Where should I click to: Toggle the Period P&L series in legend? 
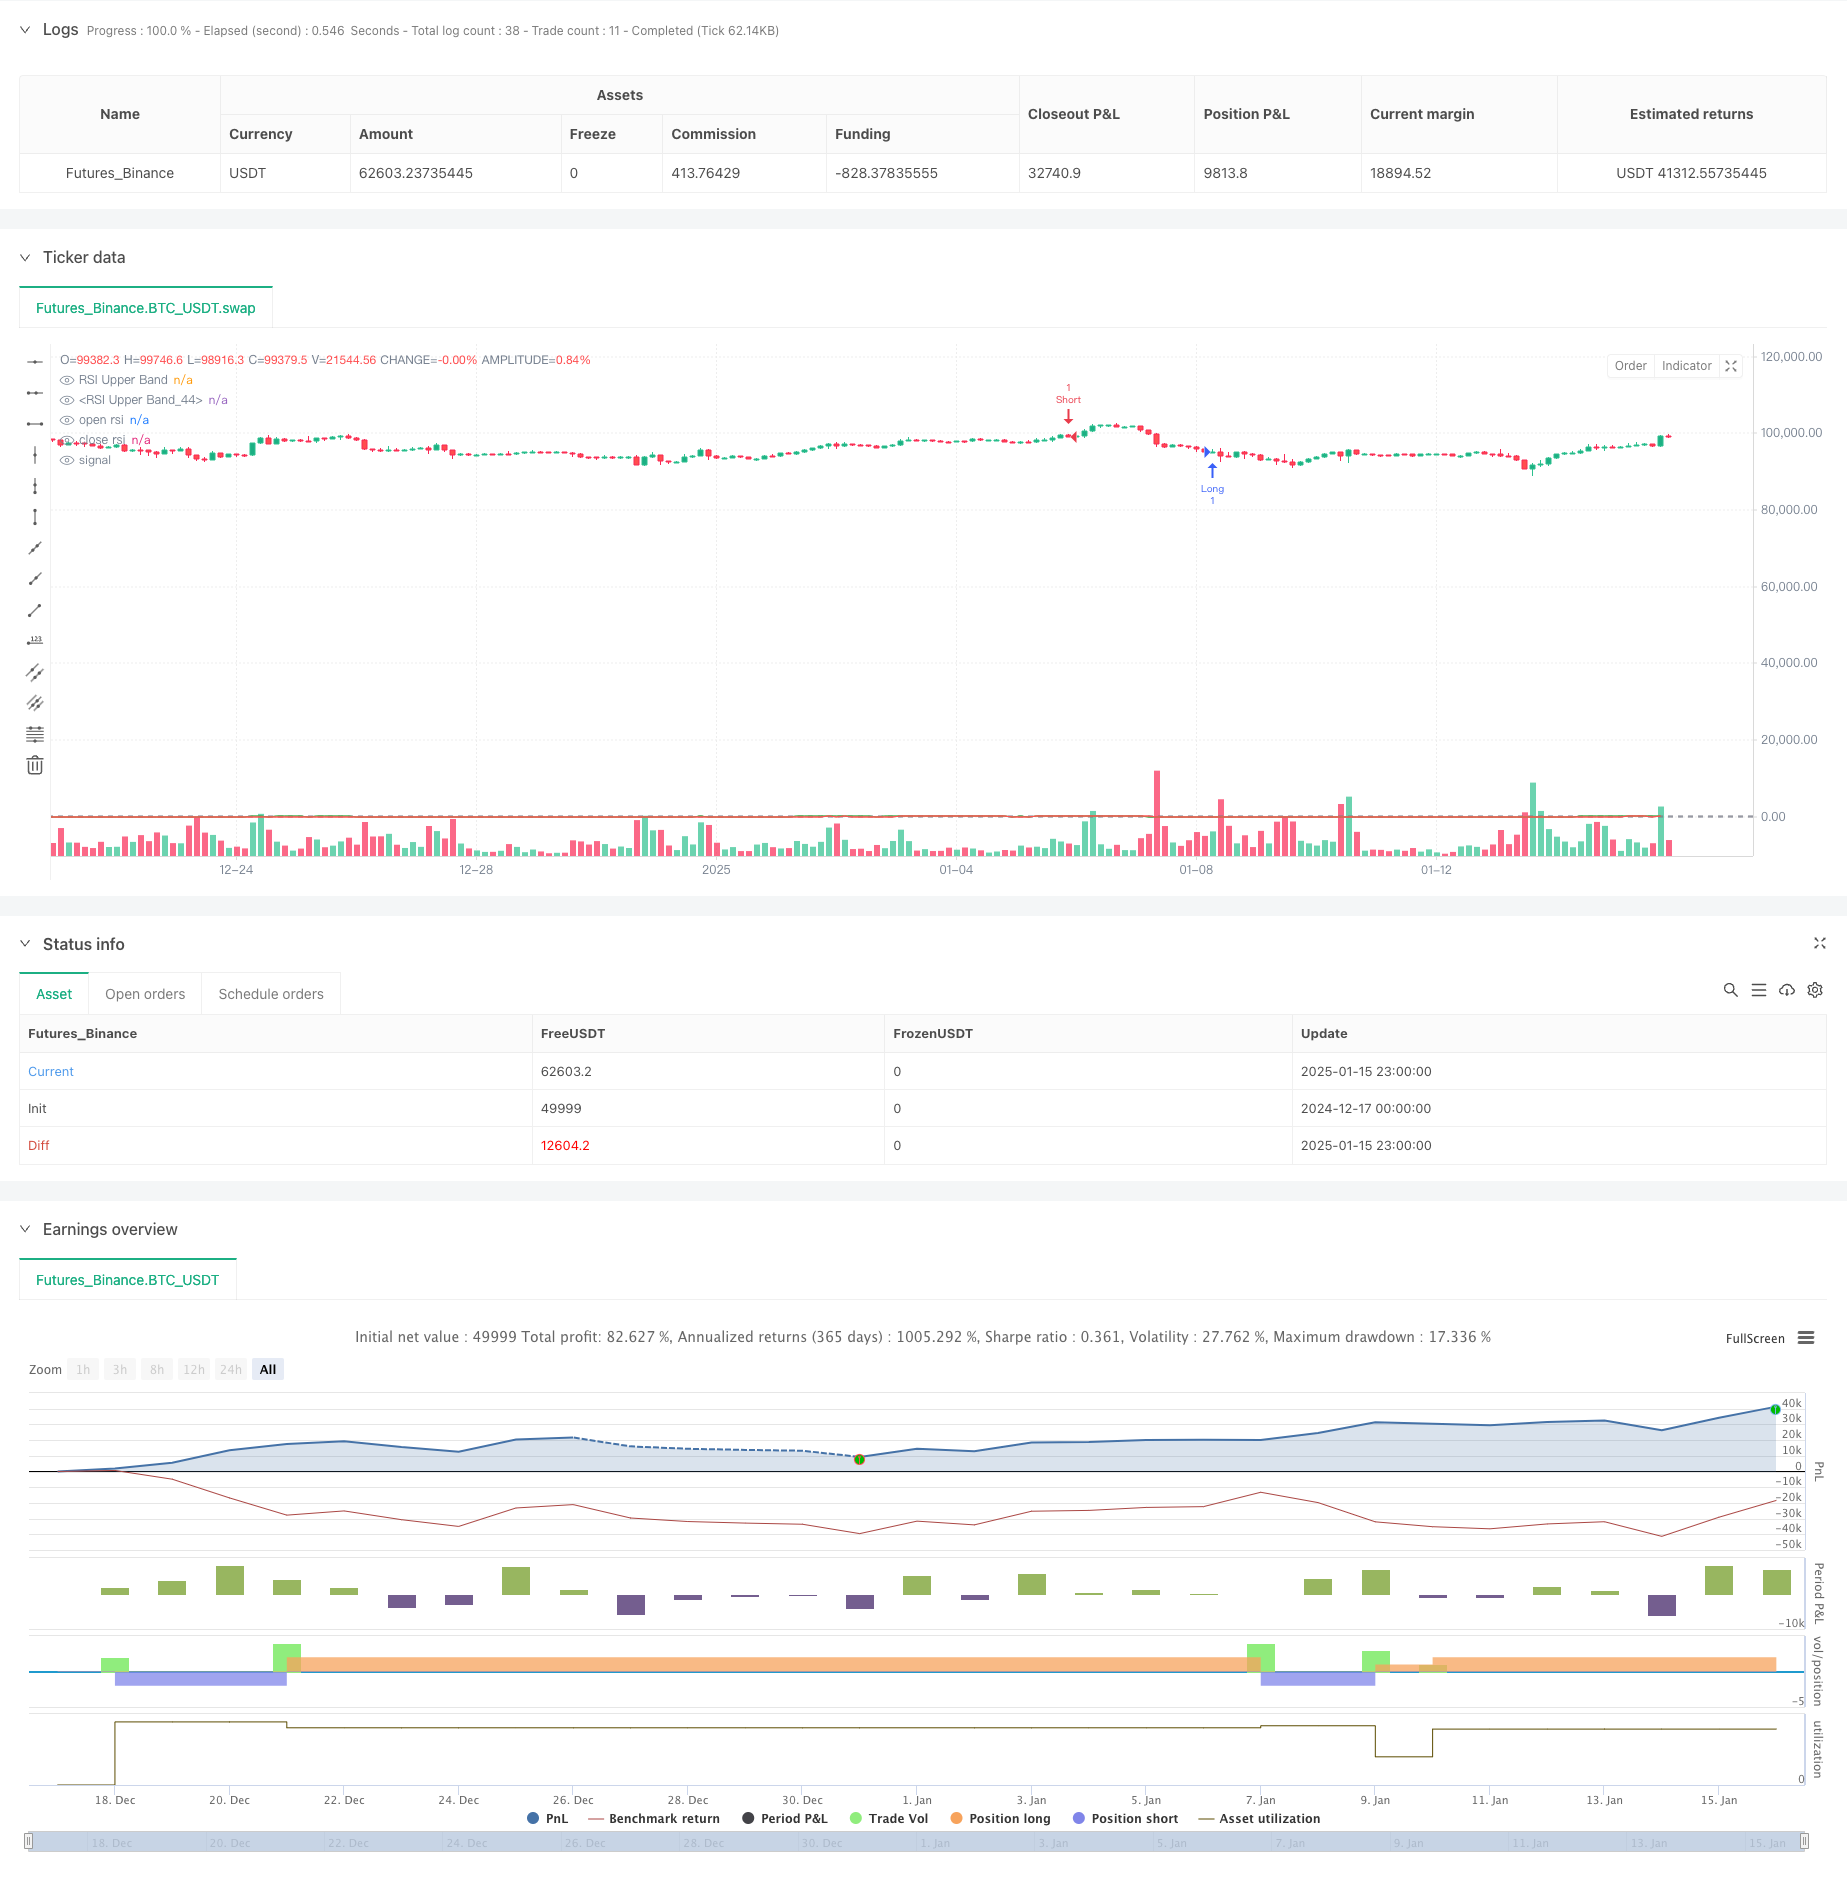click(x=784, y=1819)
